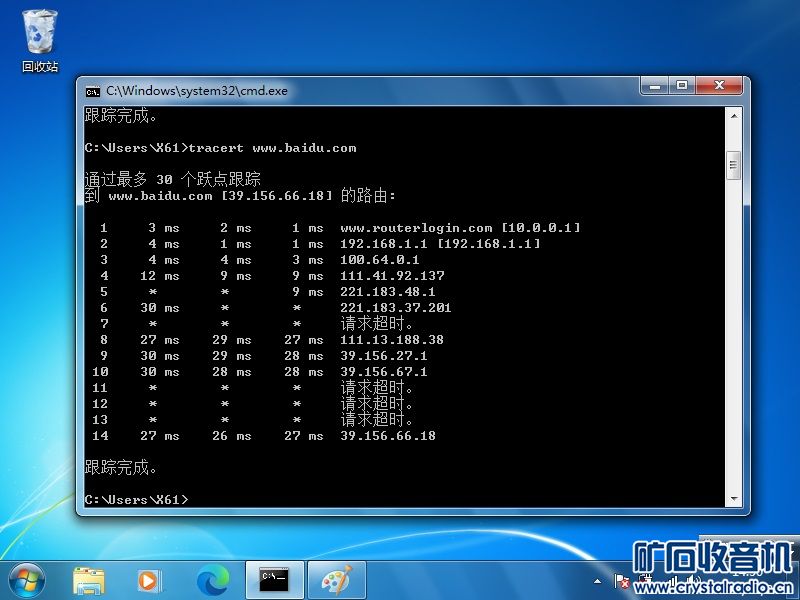
Task: Minimize the cmd.exe window
Action: point(656,86)
